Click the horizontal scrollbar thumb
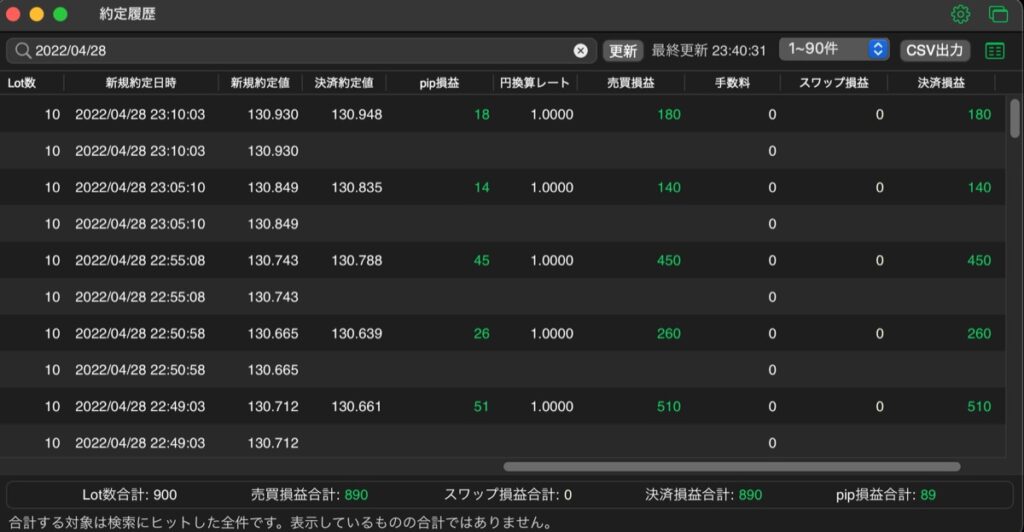1024x532 pixels. click(x=731, y=467)
